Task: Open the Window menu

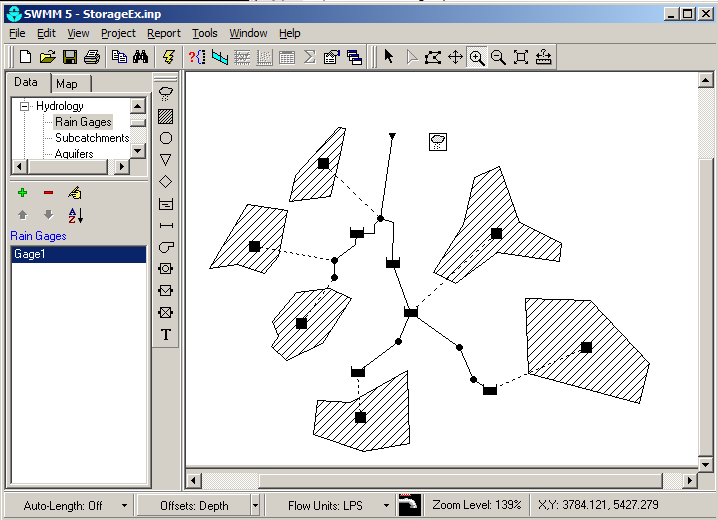Action: (248, 33)
